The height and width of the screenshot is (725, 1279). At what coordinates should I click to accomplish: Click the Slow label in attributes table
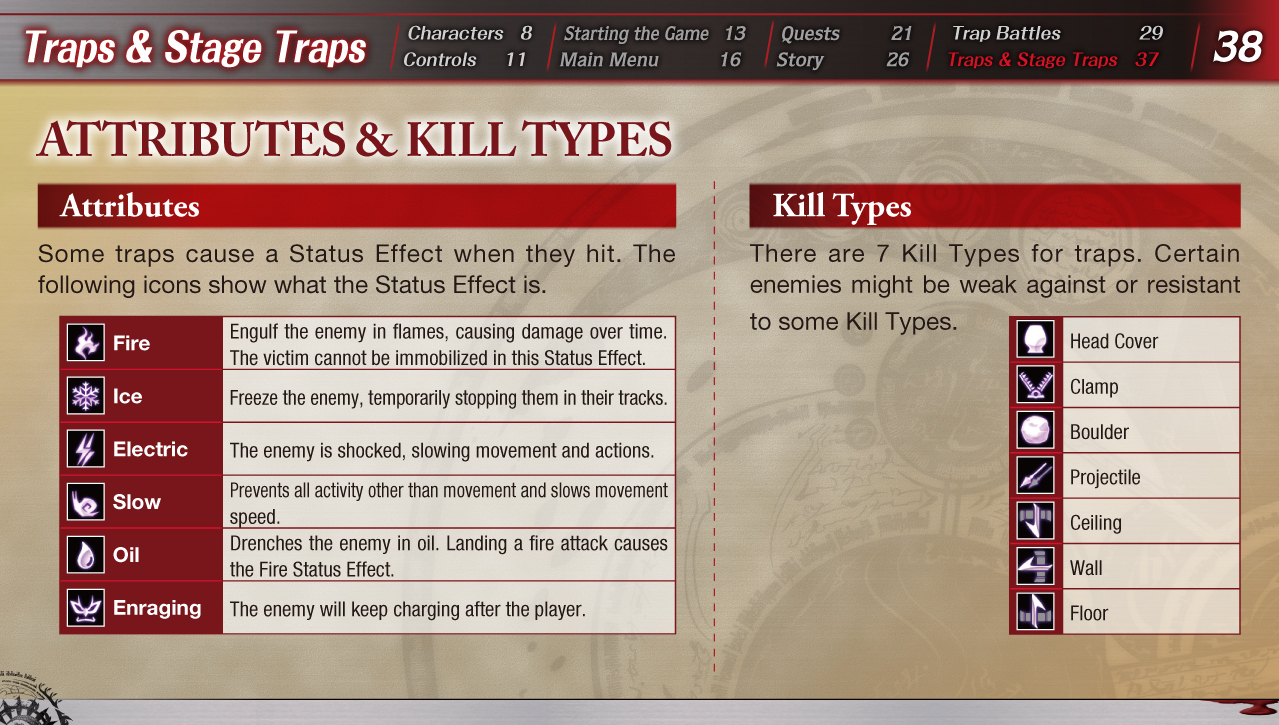click(x=137, y=502)
